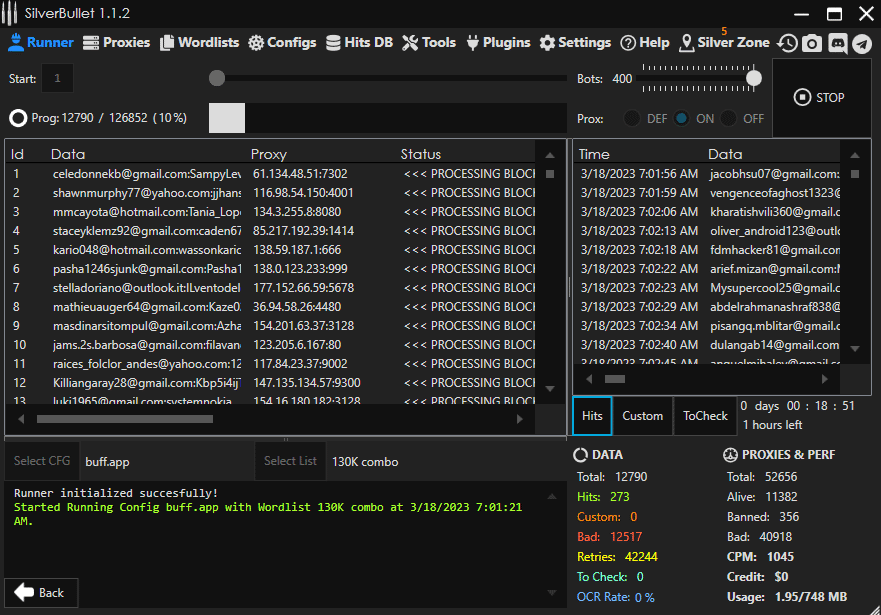Open the run history clock icon
The image size is (881, 615).
click(788, 43)
